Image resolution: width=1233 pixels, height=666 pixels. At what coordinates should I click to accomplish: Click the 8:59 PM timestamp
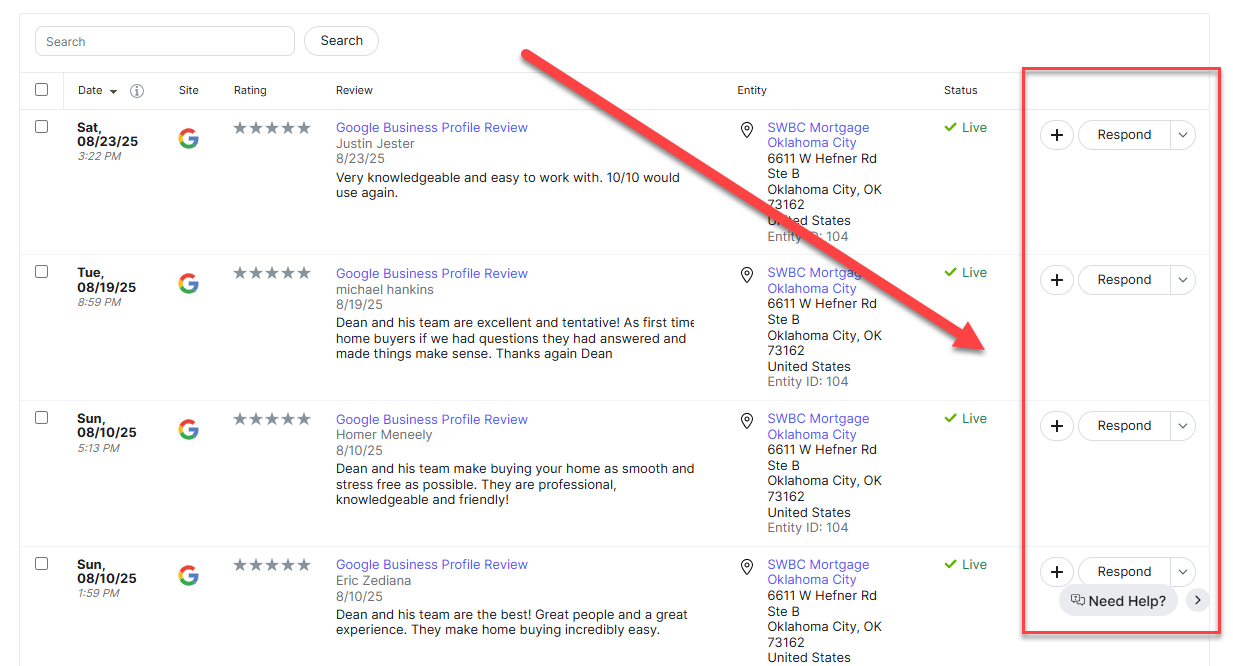click(99, 302)
